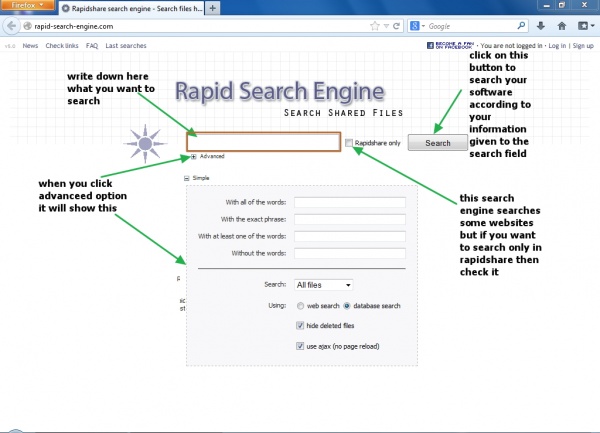
Task: Click the browser back arrow button
Action: 11,26
